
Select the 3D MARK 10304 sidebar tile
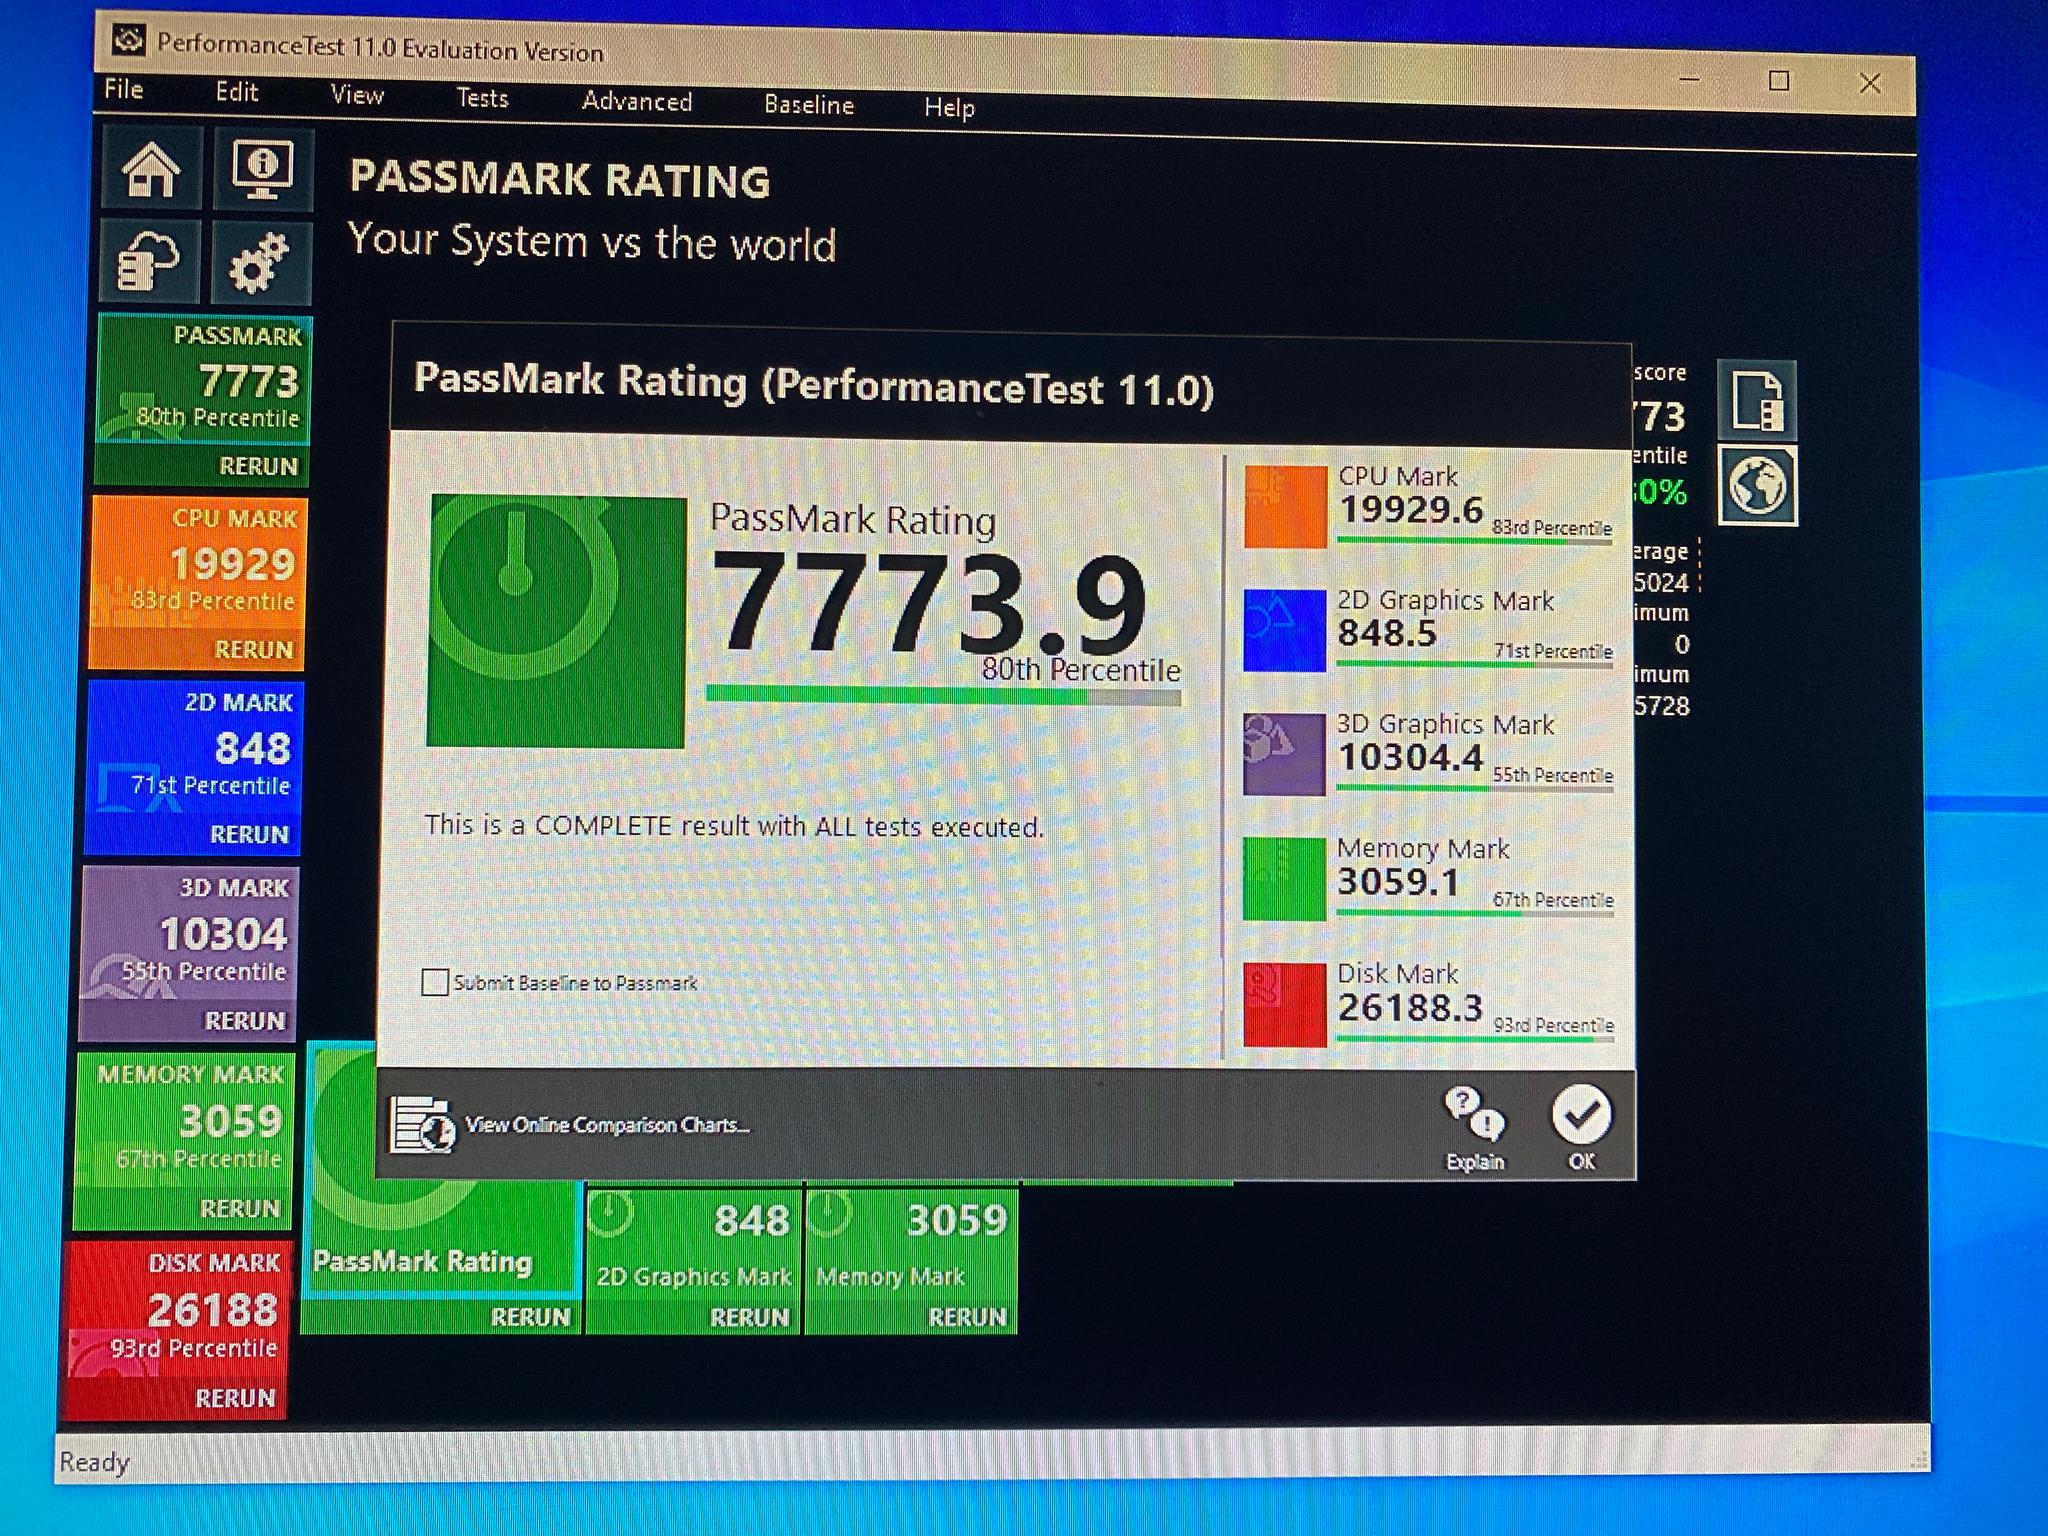tap(189, 933)
